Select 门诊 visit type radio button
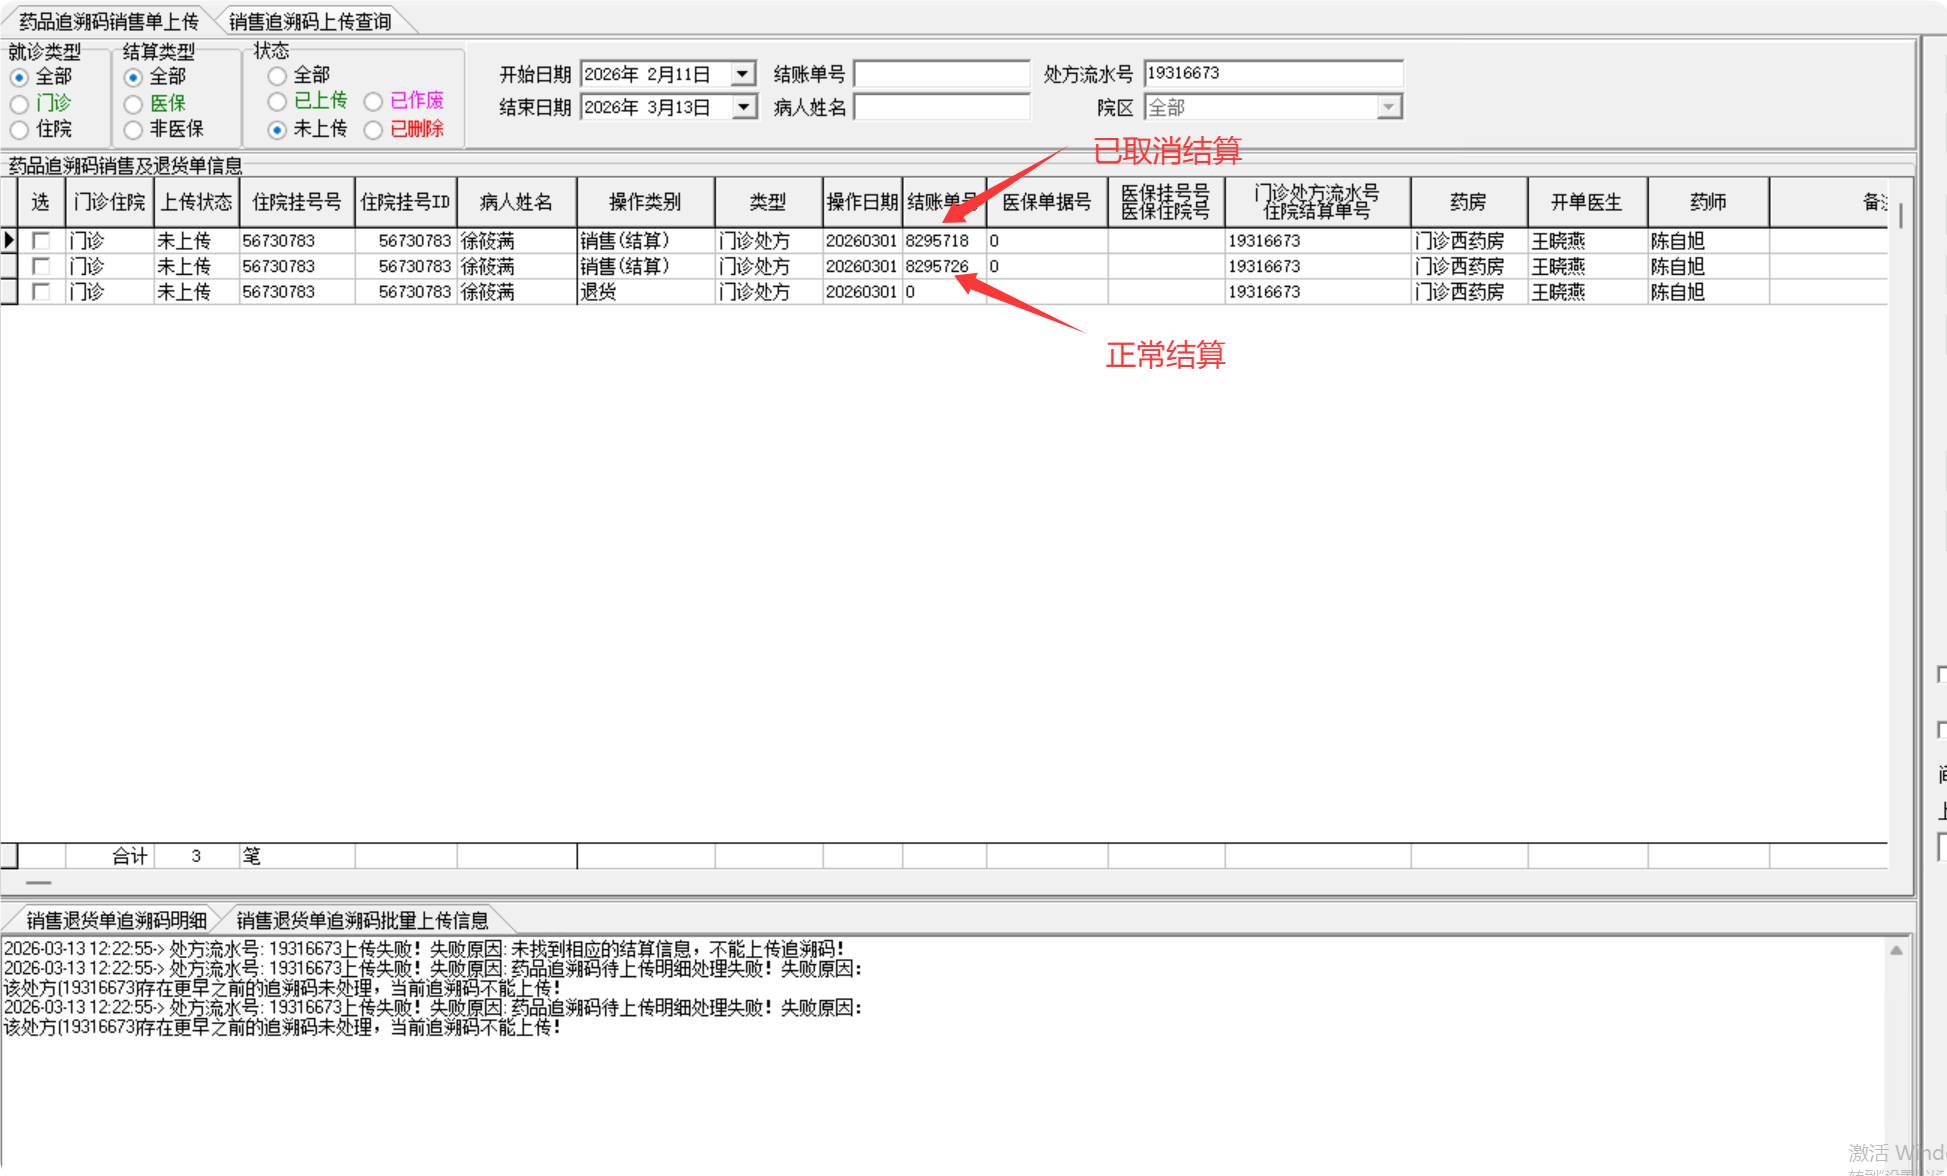1947x1176 pixels. [x=19, y=104]
